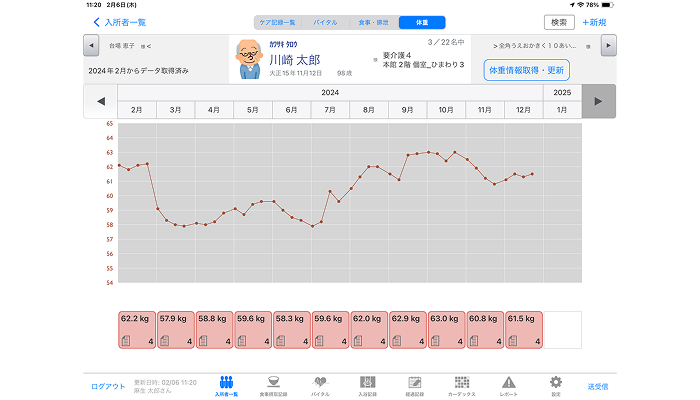This screenshot has width=700, height=400.
Task: Tap the 2025 year header
Action: (562, 92)
